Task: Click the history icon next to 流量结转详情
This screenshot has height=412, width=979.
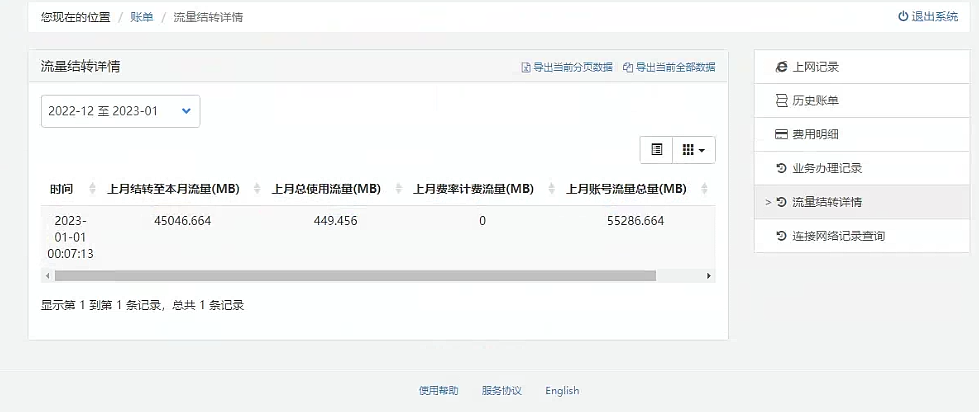Action: tap(781, 202)
